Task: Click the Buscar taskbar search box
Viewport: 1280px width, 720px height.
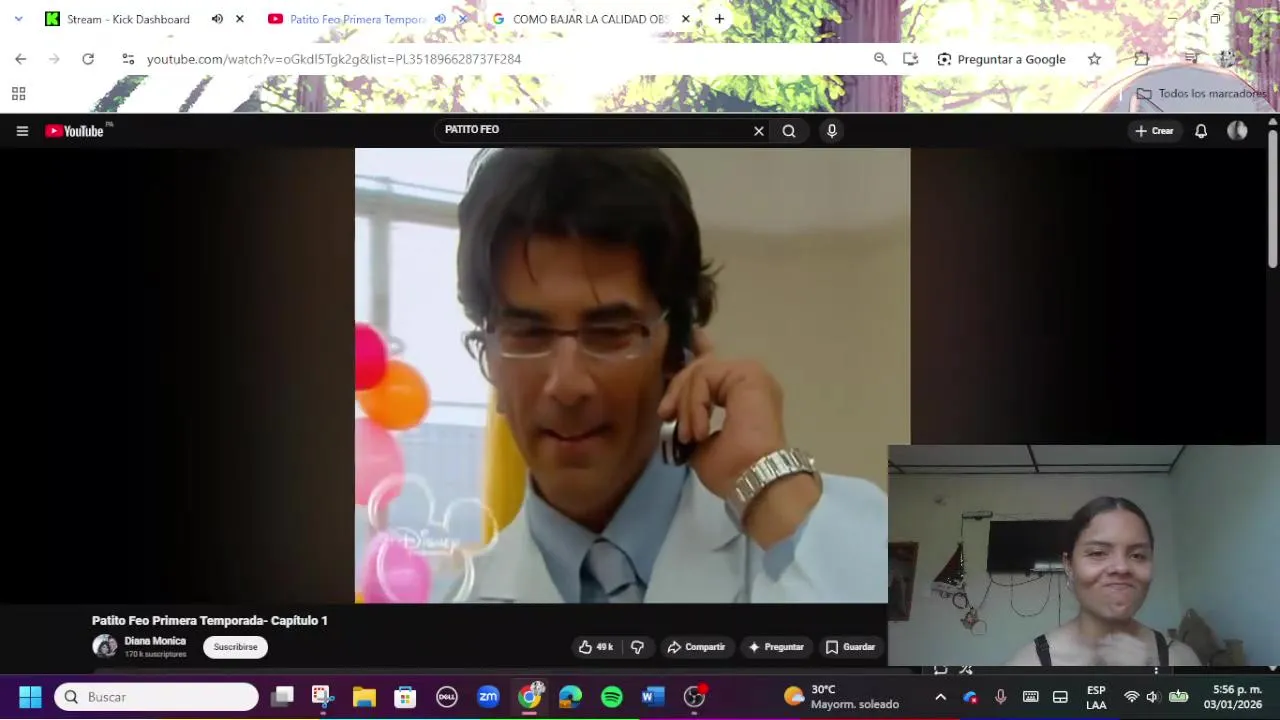Action: [156, 697]
